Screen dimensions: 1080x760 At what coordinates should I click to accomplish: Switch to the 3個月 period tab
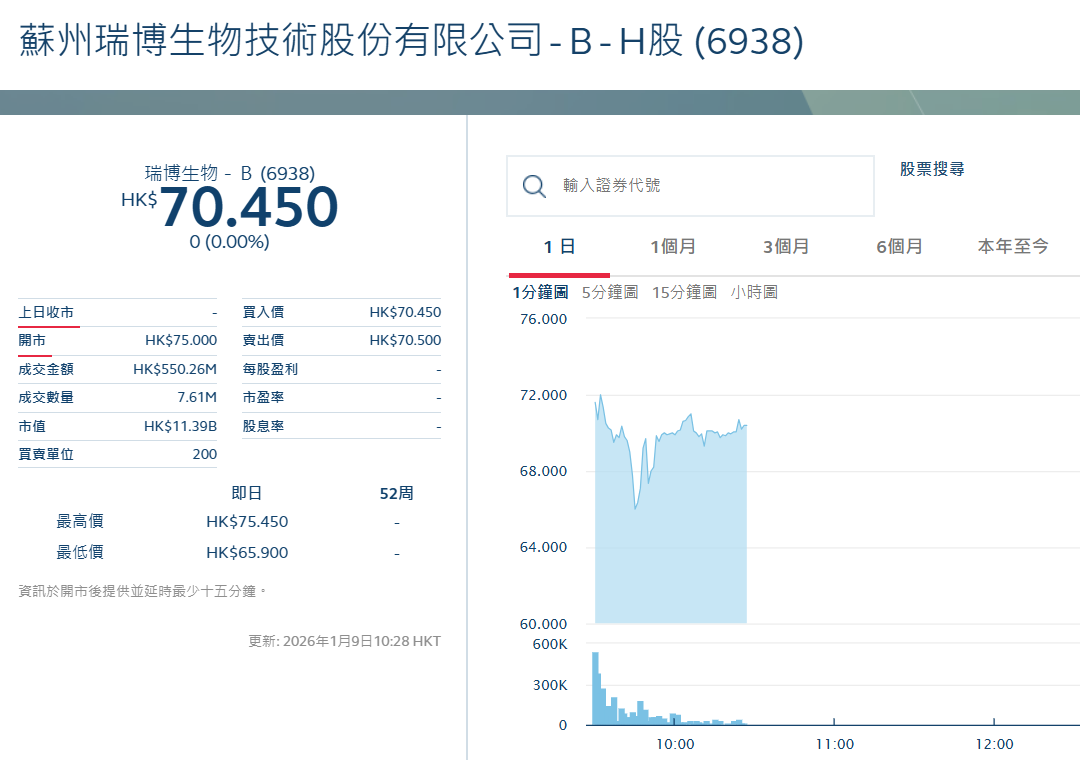(x=786, y=245)
